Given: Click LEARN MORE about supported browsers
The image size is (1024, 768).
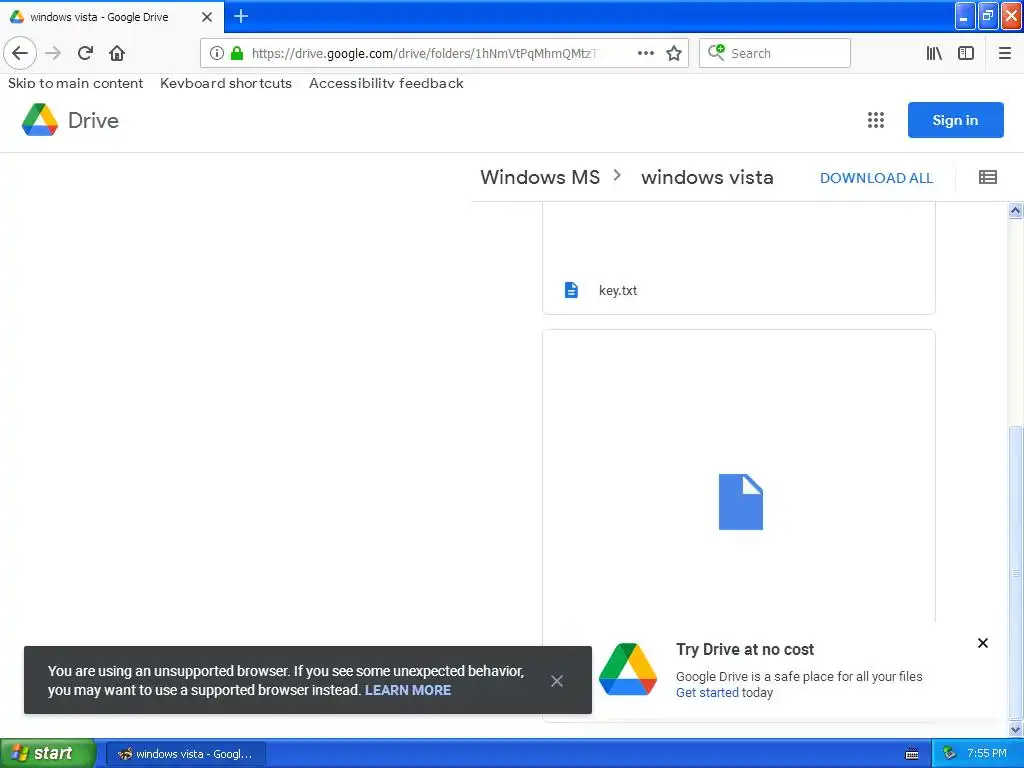Looking at the screenshot, I should point(408,690).
